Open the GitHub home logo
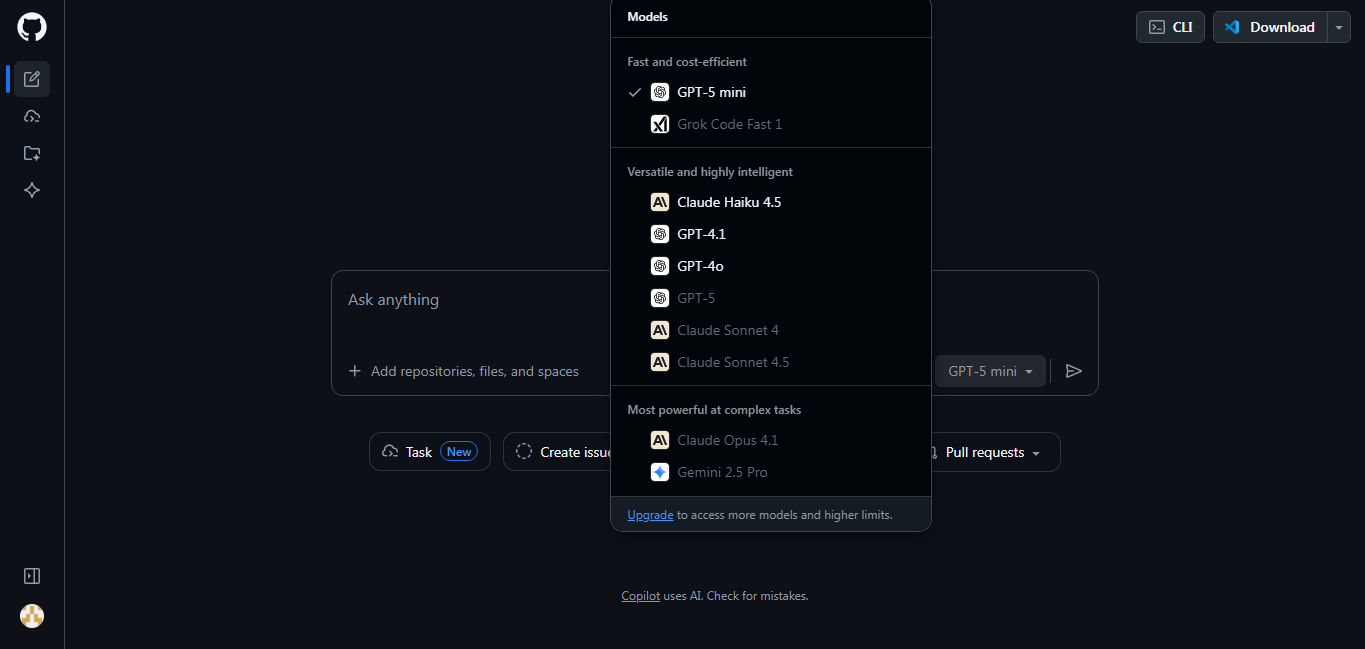The width and height of the screenshot is (1365, 649). tap(31, 27)
